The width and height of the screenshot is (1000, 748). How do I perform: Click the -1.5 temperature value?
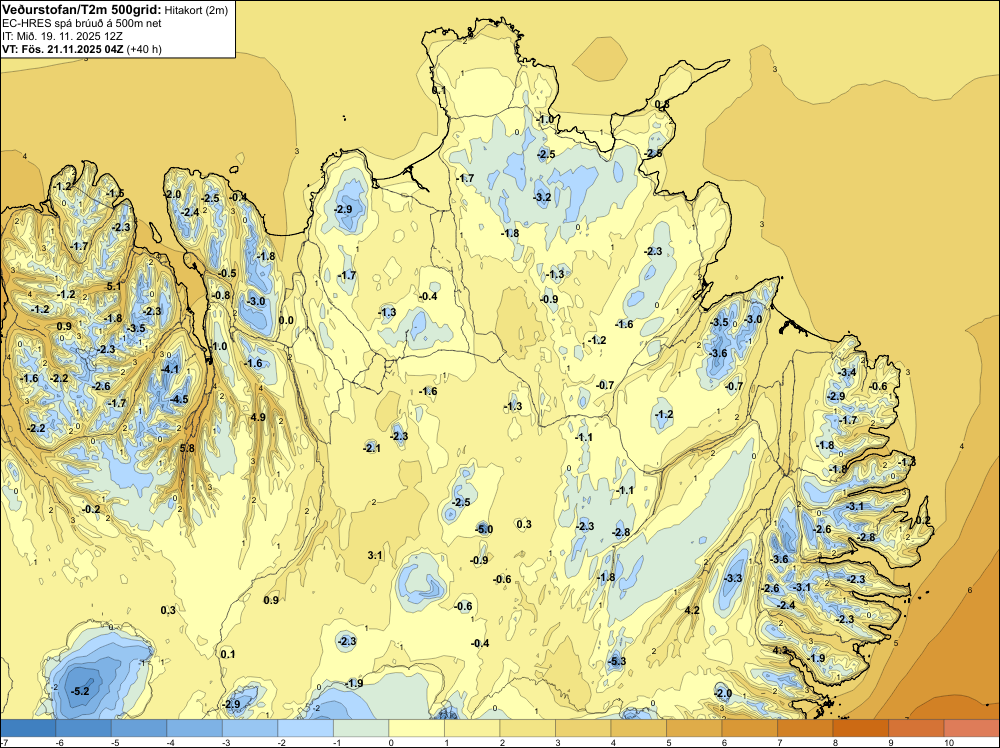(x=115, y=193)
